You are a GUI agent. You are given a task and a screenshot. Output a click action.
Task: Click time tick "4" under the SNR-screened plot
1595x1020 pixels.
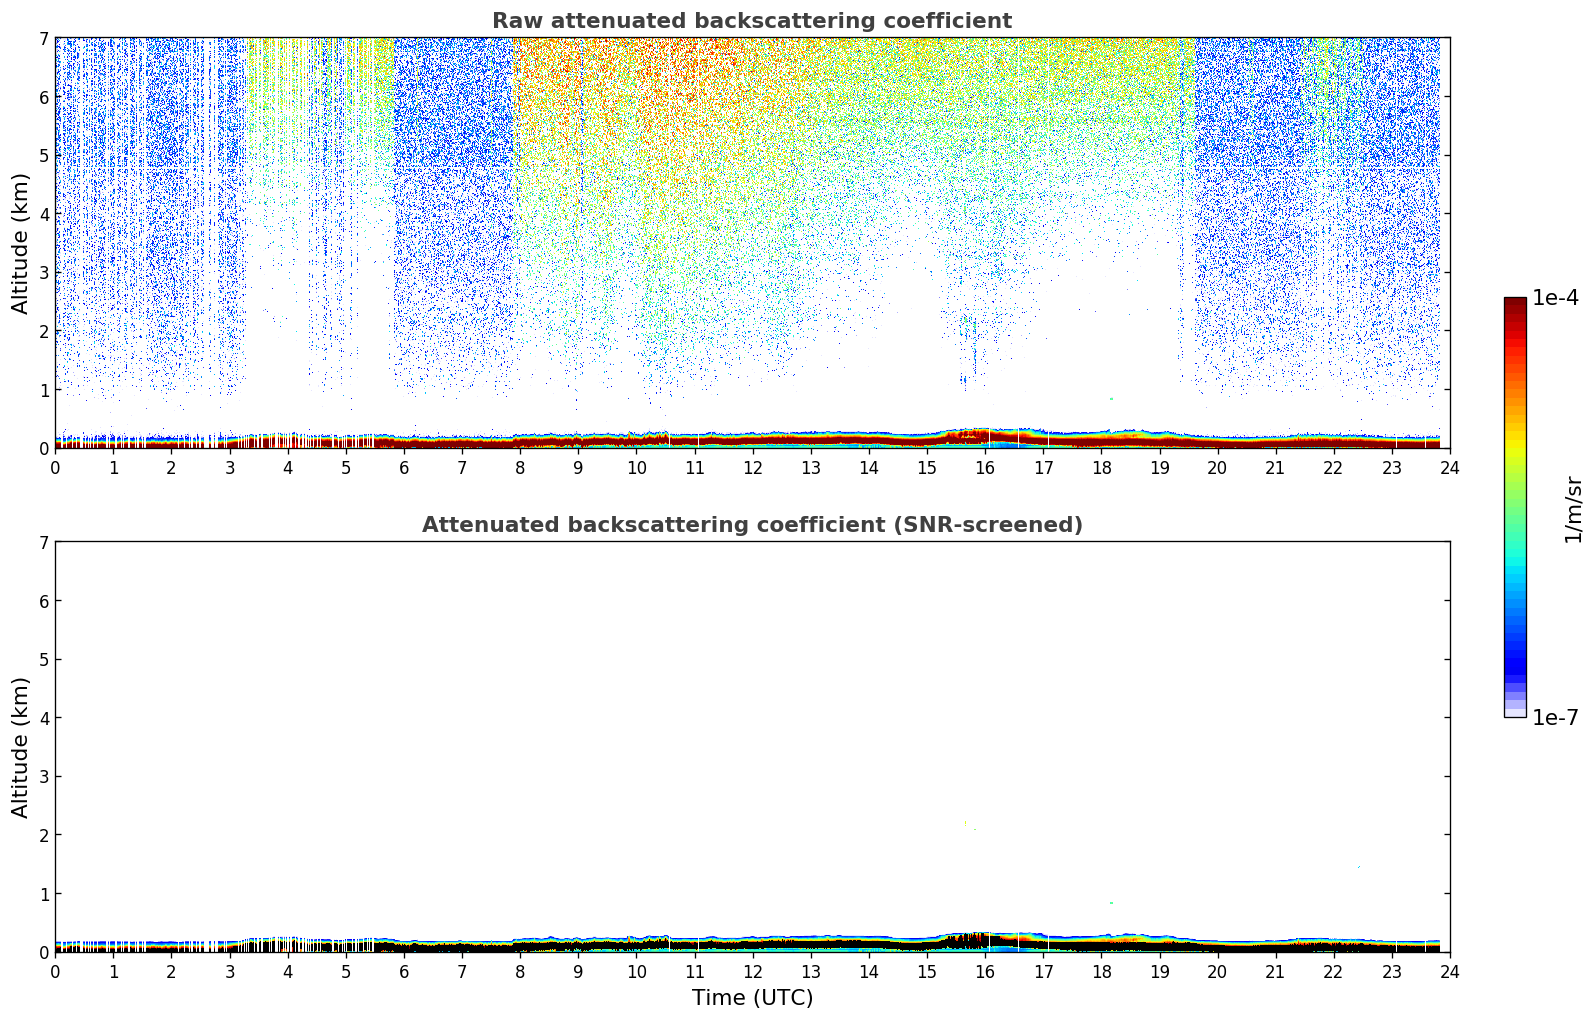coord(288,971)
